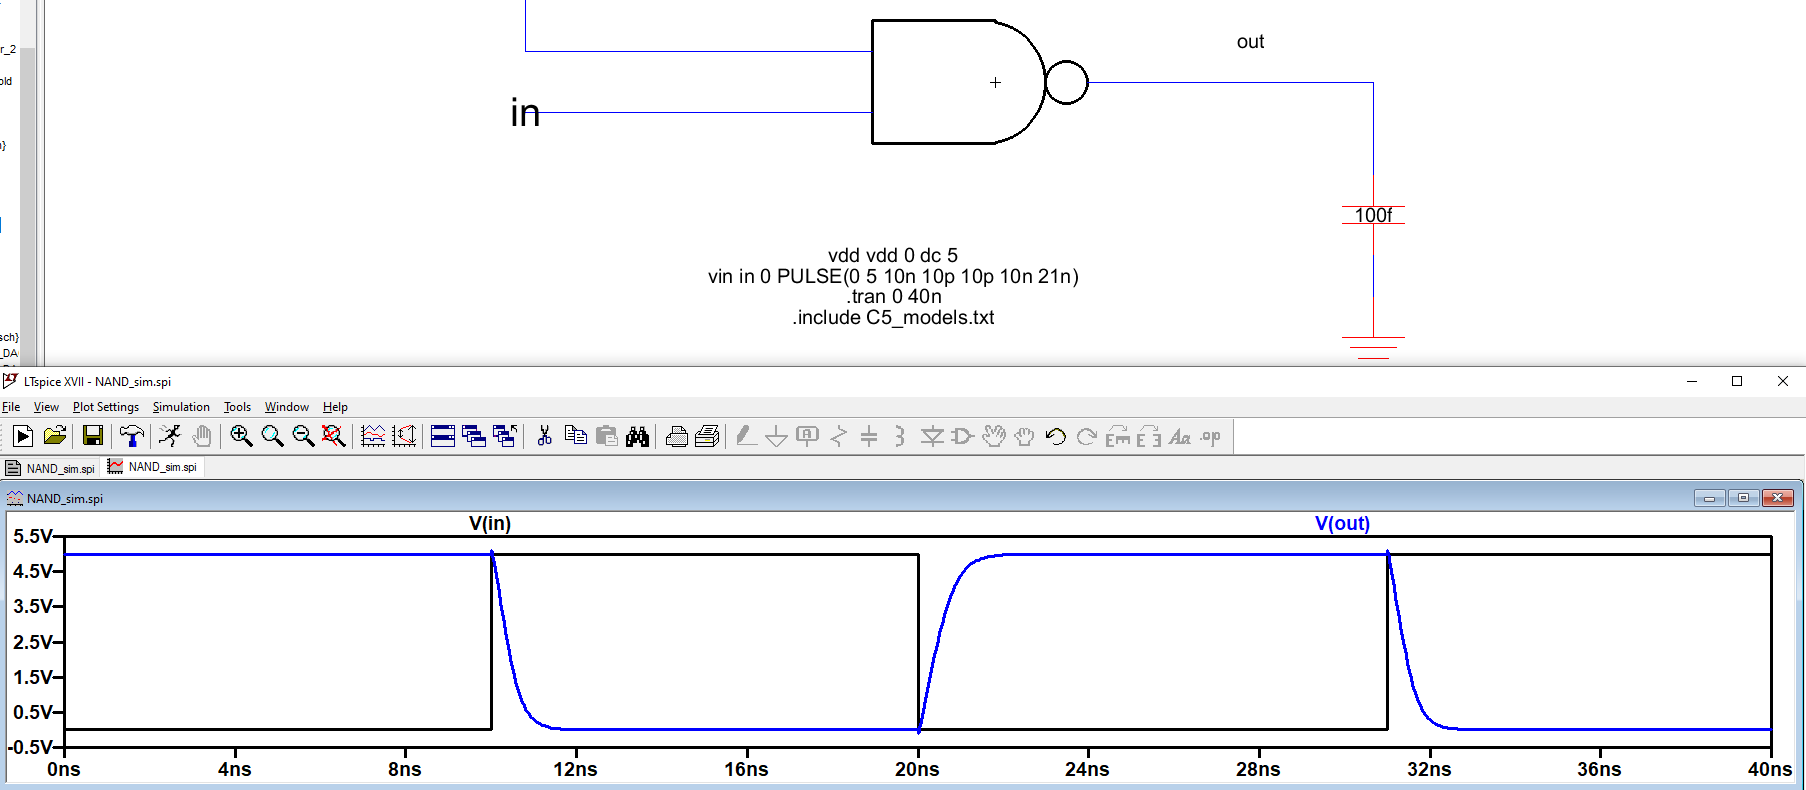
Task: Click the Run simulation icon
Action: 23,436
